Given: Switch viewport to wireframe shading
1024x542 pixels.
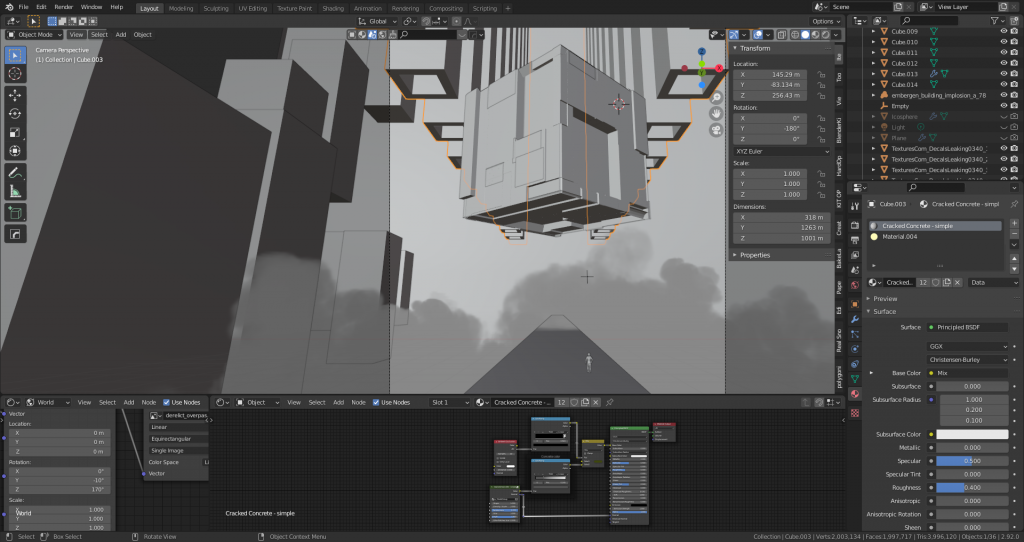Looking at the screenshot, I should coord(795,35).
